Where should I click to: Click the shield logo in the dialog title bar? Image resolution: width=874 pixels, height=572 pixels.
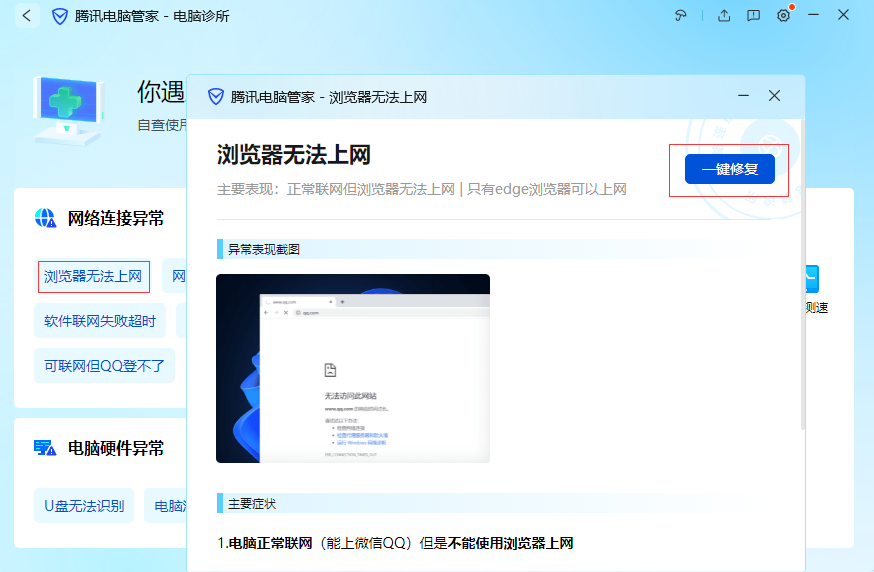click(x=216, y=97)
